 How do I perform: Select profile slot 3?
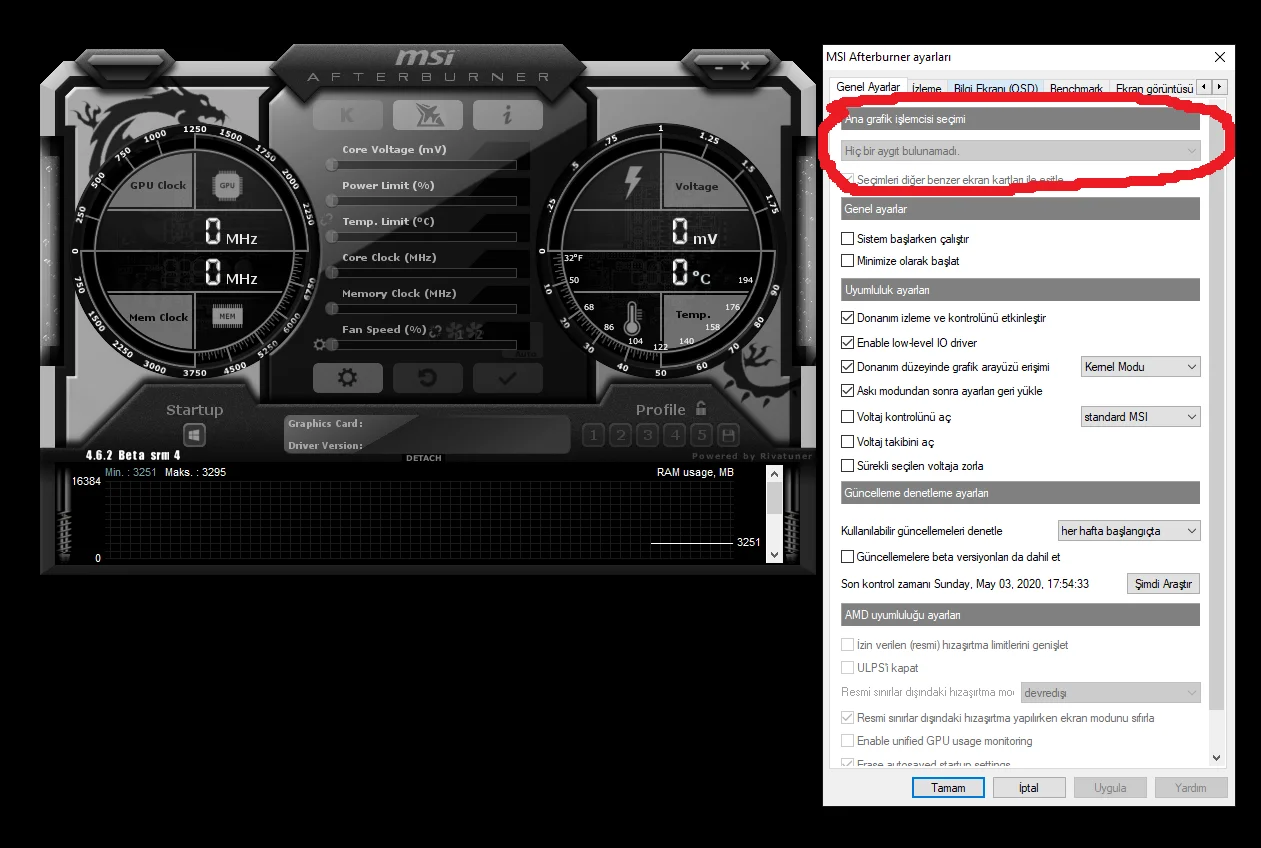coord(647,435)
